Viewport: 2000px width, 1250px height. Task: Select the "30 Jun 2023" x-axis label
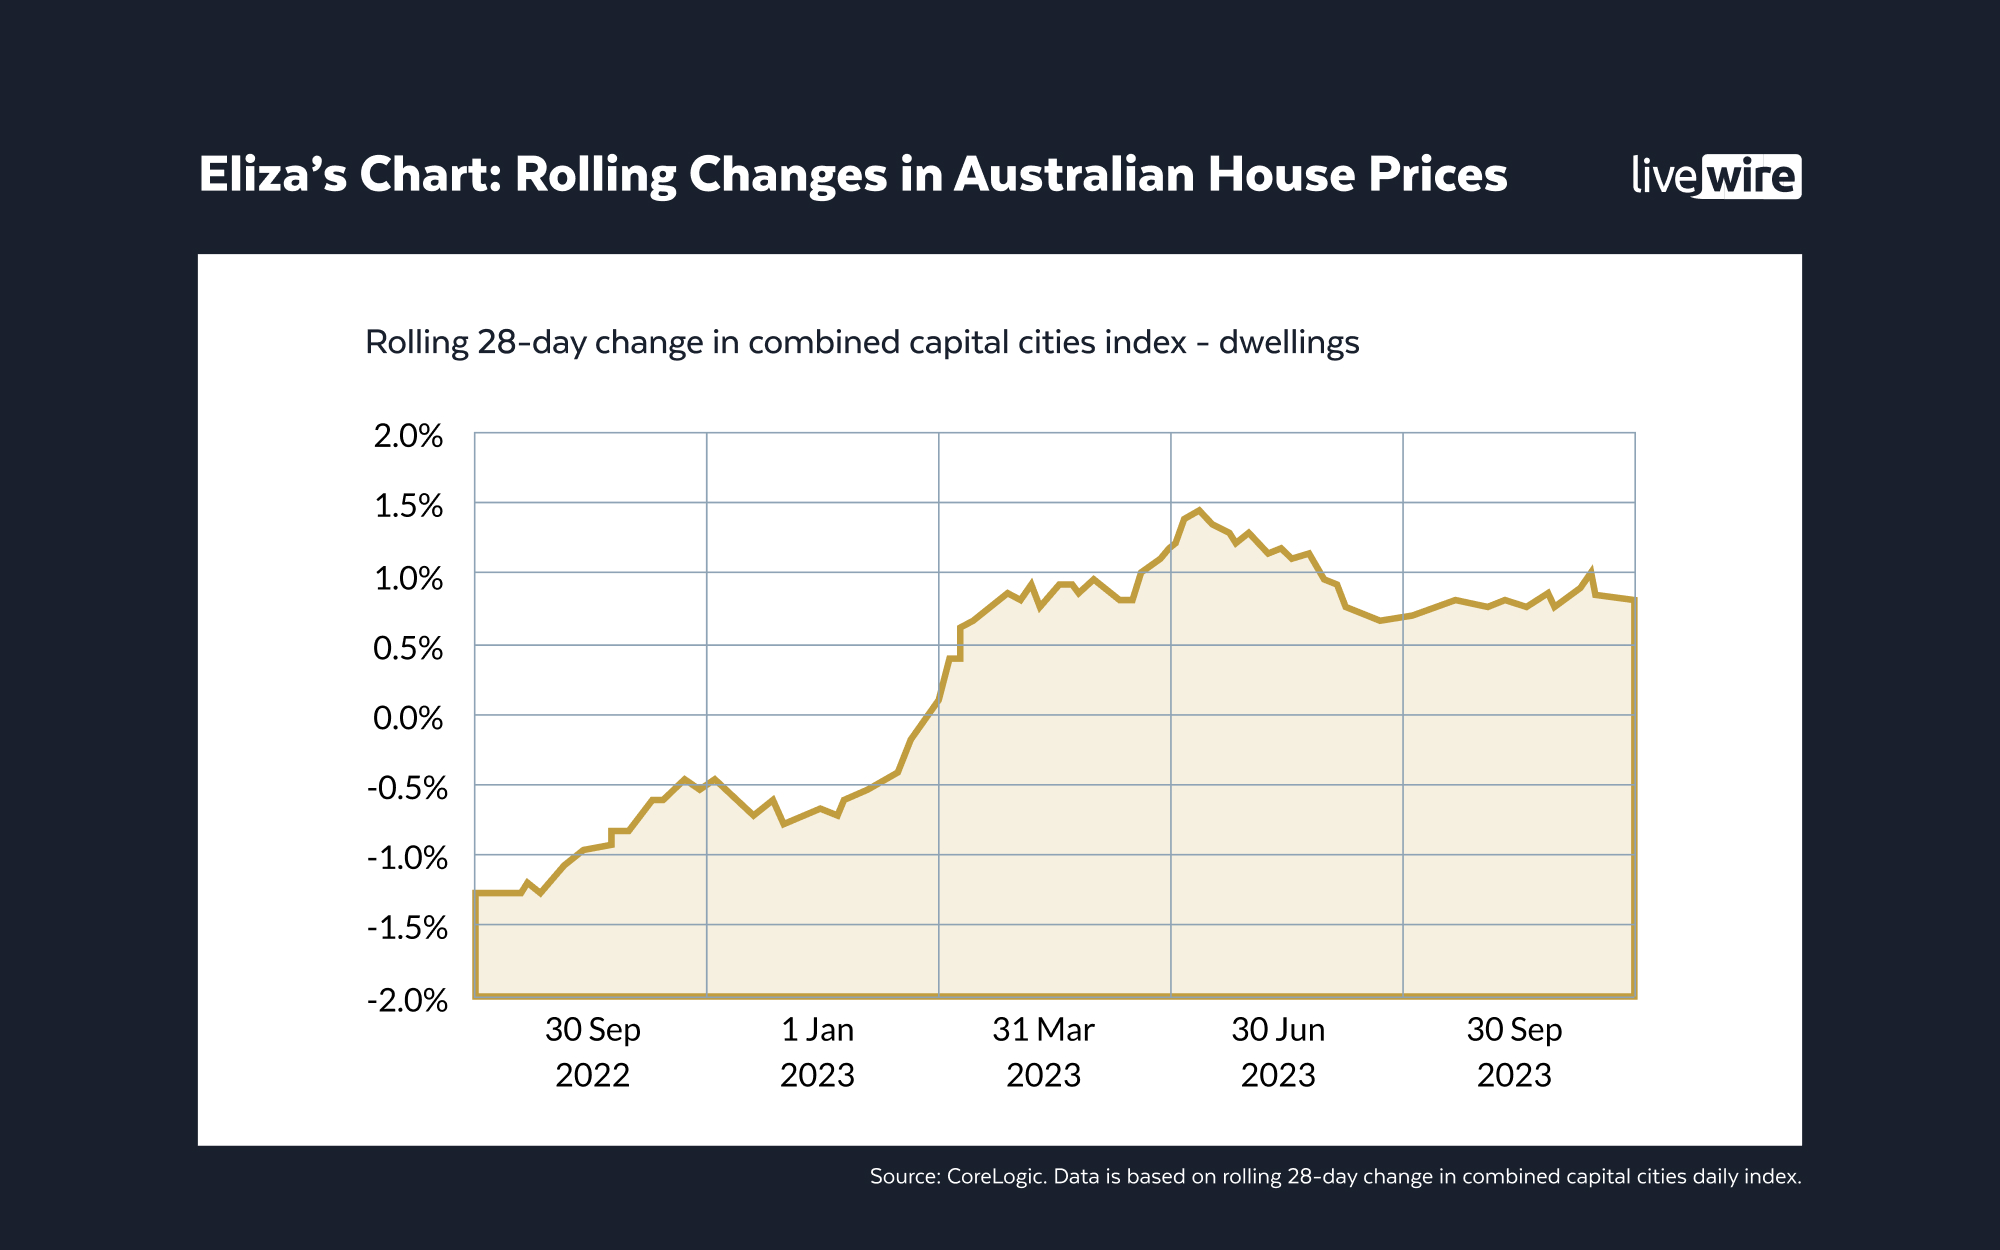point(1278,1052)
